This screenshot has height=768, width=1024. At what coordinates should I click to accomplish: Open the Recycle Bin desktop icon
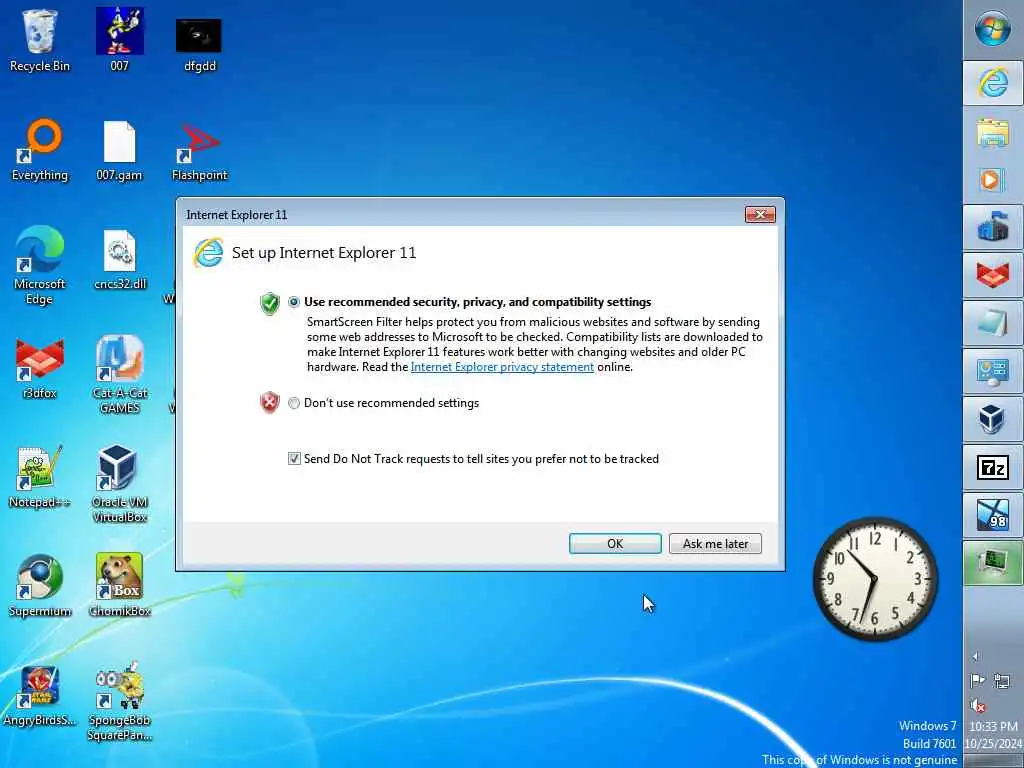click(40, 40)
